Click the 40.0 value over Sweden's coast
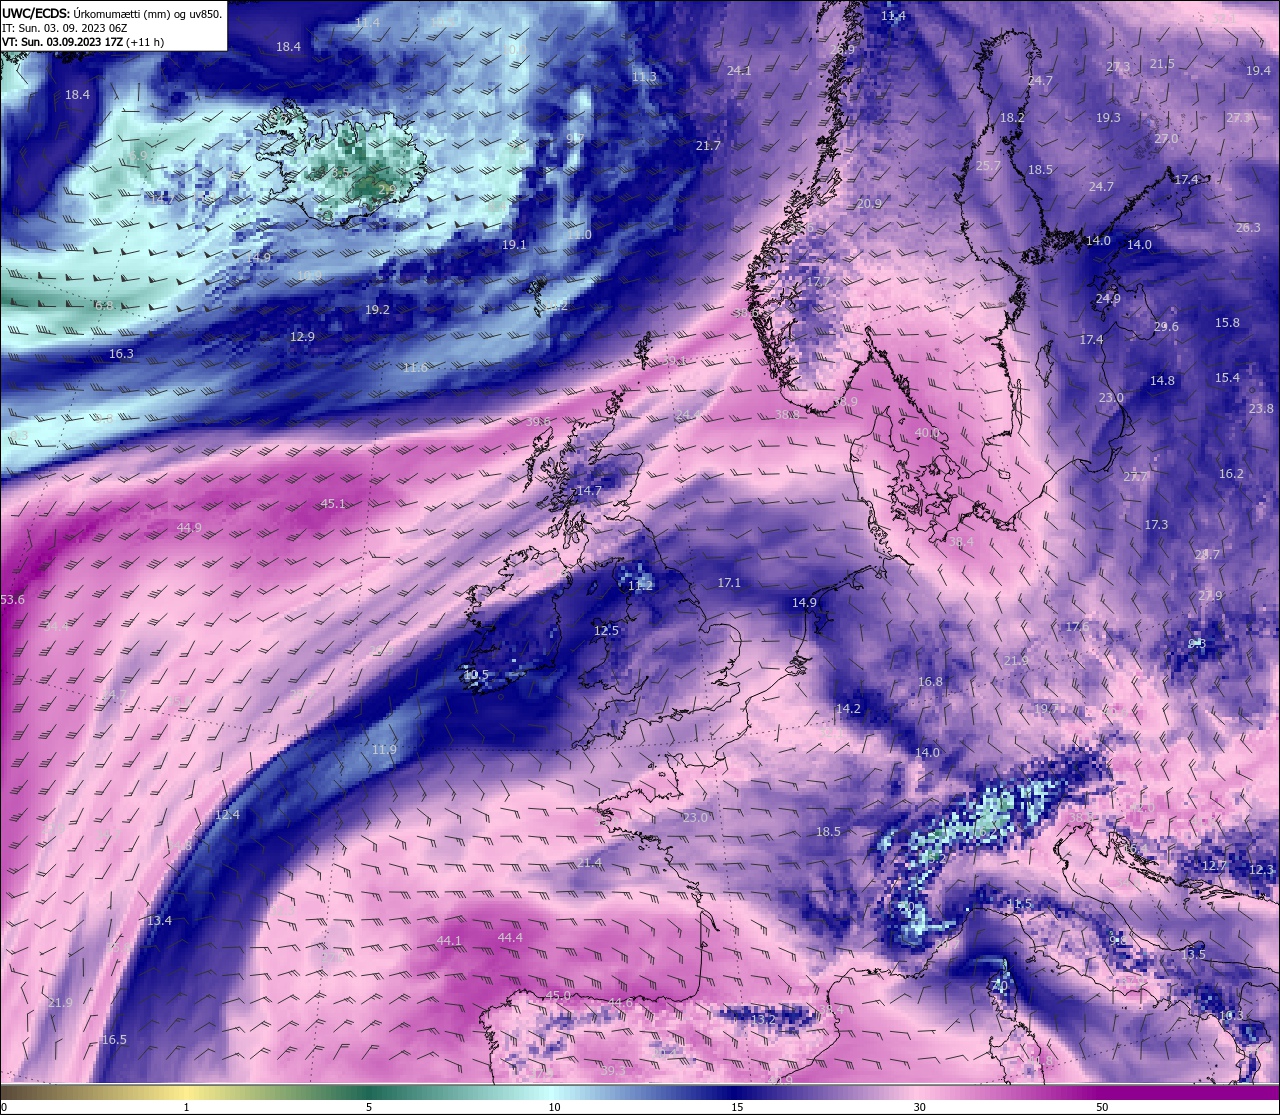Screen dimensions: 1280x1115 pos(927,434)
